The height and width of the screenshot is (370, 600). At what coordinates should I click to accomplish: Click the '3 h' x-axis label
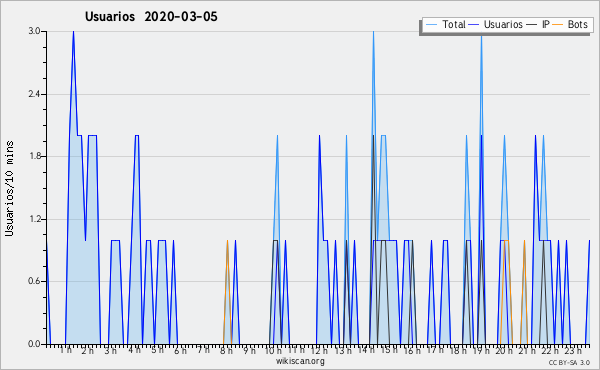pos(111,351)
